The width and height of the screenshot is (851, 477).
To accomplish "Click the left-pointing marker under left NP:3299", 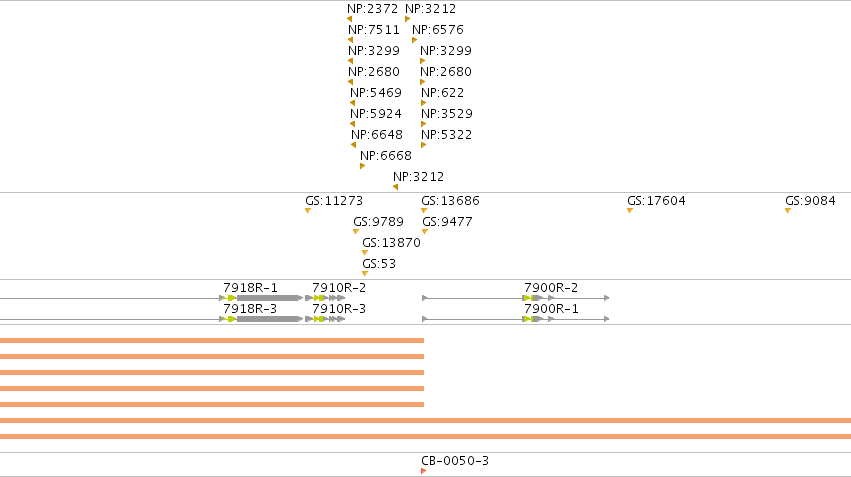I will coord(351,61).
